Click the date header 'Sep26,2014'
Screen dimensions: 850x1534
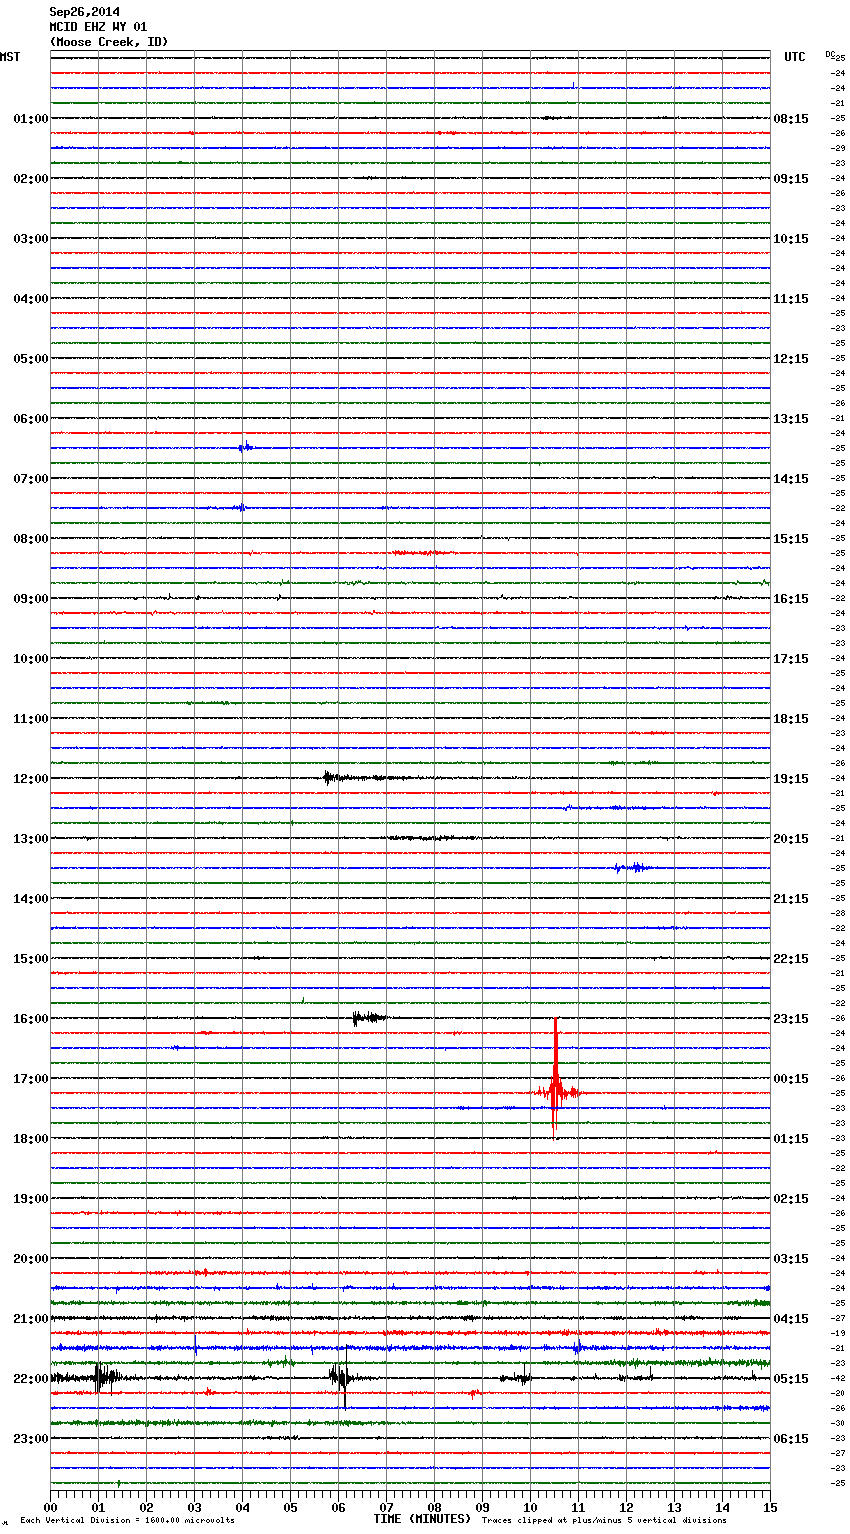(85, 12)
